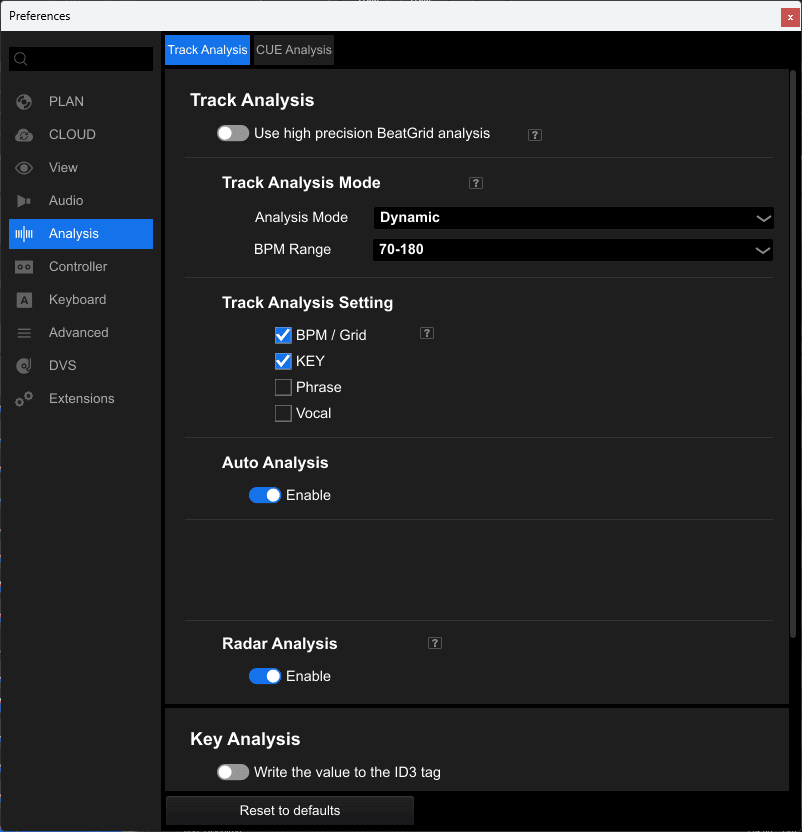Check the Vocal analysis checkbox
Image resolution: width=802 pixels, height=832 pixels.
pos(283,413)
